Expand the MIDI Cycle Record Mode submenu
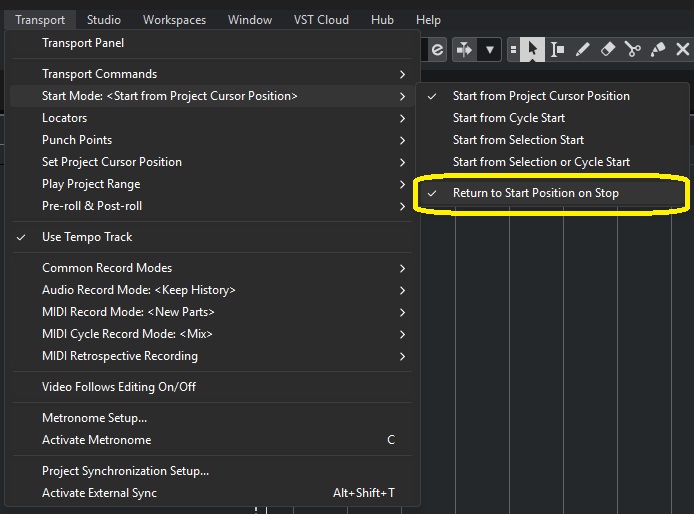The height and width of the screenshot is (514, 694). (212, 334)
